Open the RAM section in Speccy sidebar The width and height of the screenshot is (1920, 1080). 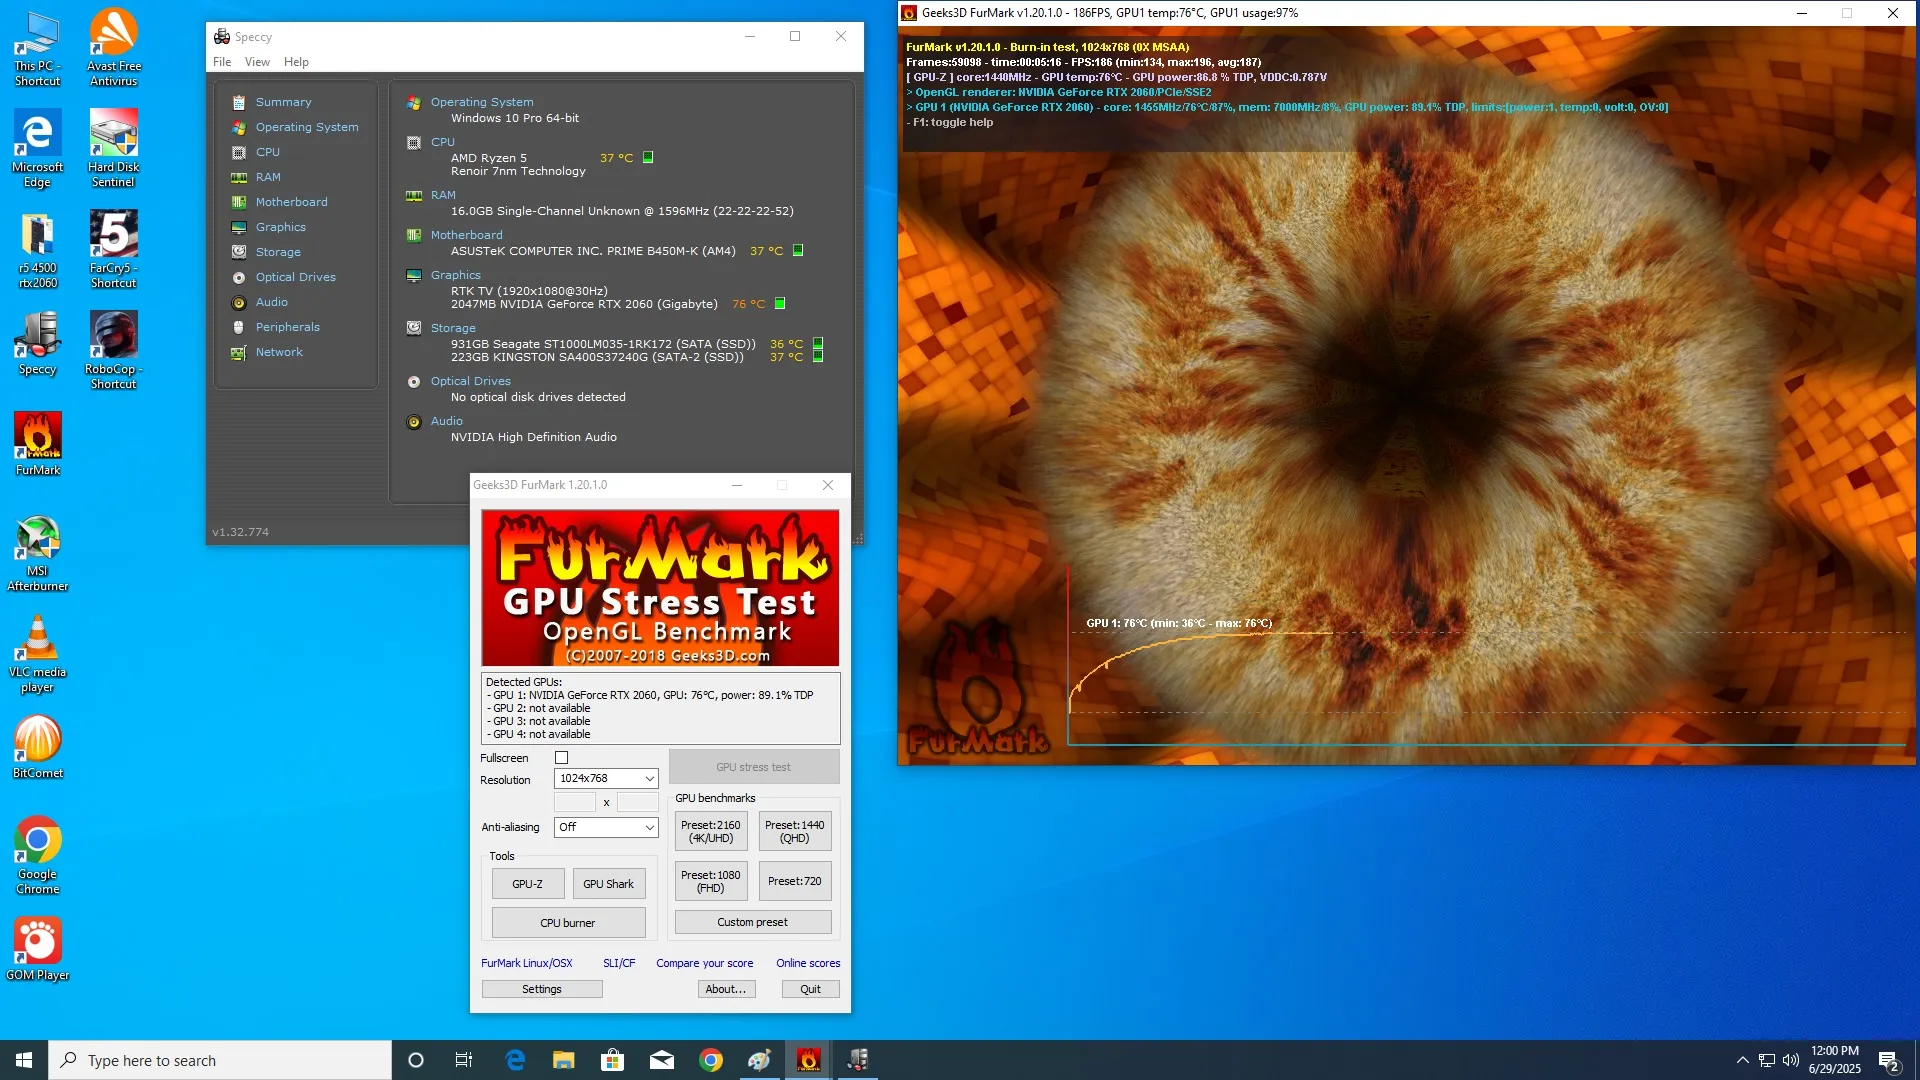[267, 177]
